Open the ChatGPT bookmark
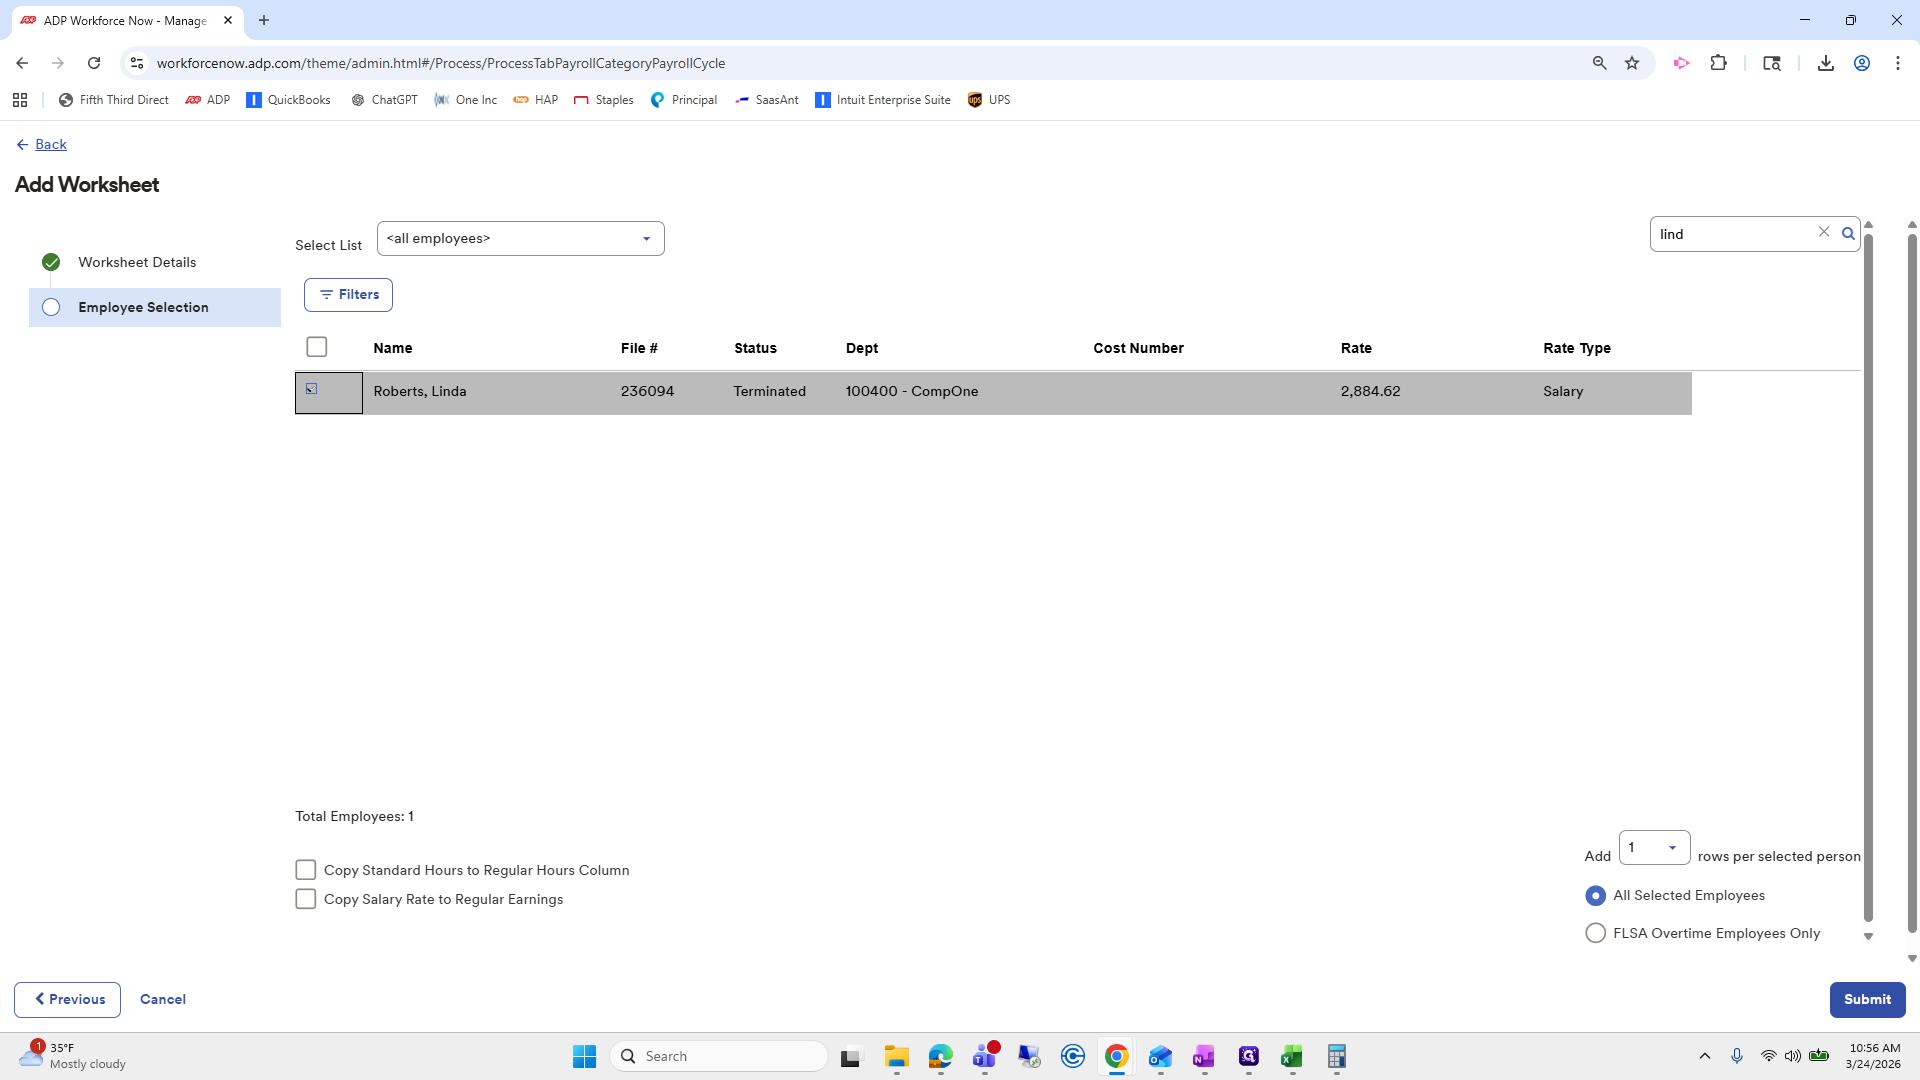This screenshot has width=1920, height=1080. [384, 100]
